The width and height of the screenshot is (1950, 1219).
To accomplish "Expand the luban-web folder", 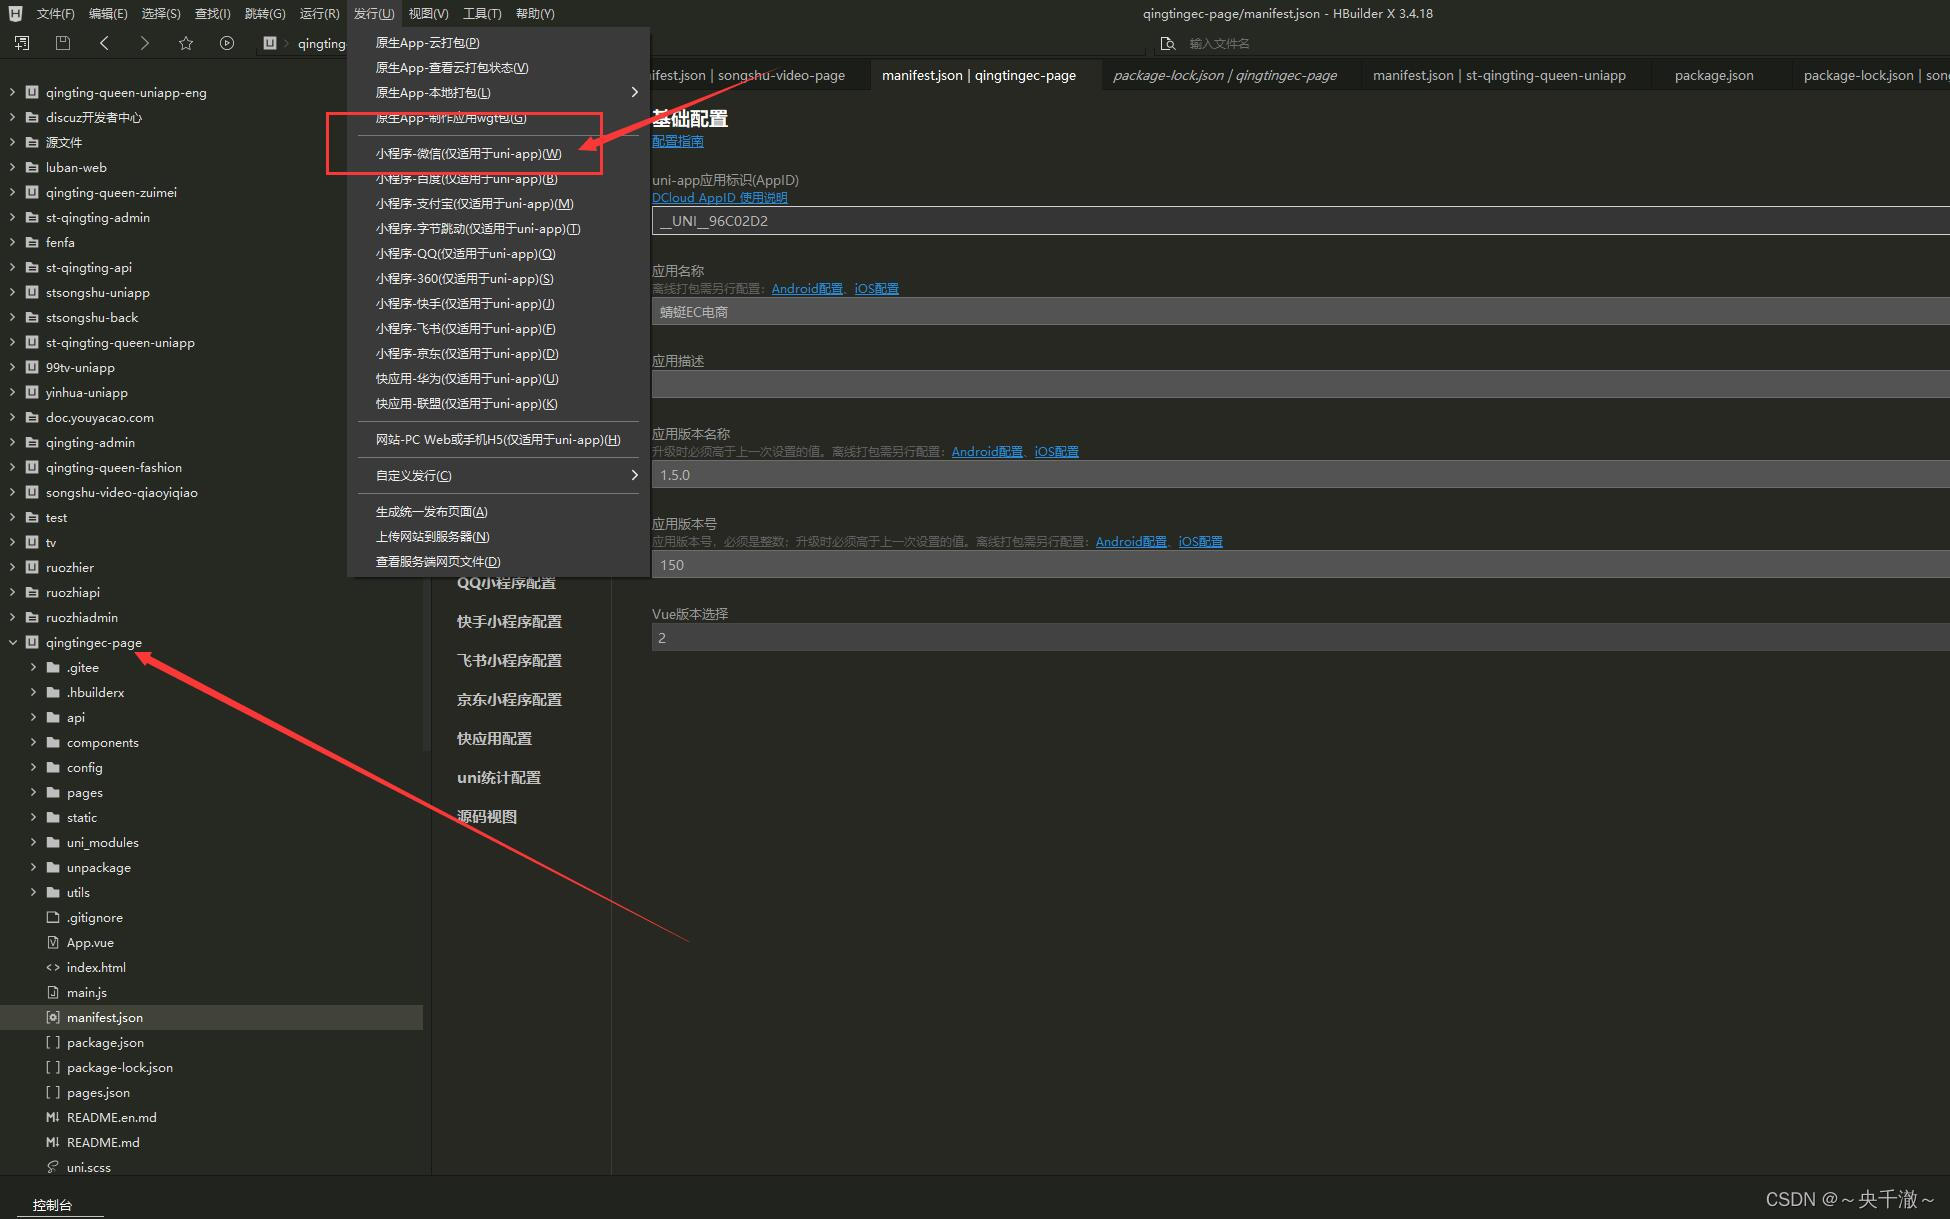I will (x=12, y=167).
